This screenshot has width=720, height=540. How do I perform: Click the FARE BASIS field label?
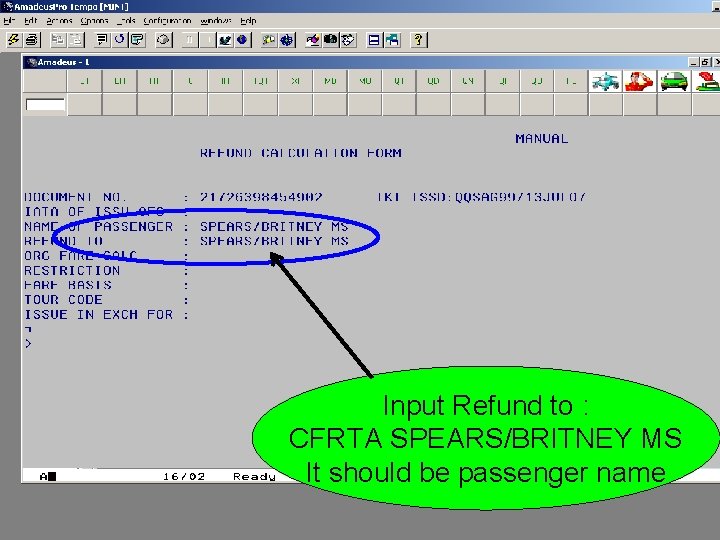point(68,285)
